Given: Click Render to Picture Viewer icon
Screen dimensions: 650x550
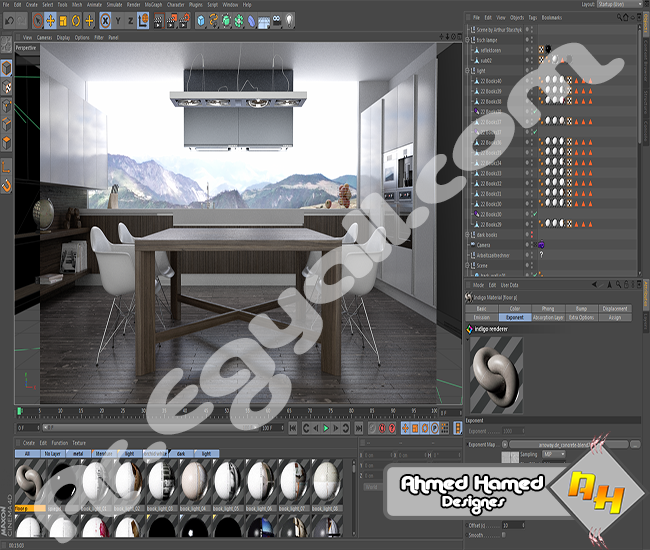Looking at the screenshot, I should pos(172,21).
